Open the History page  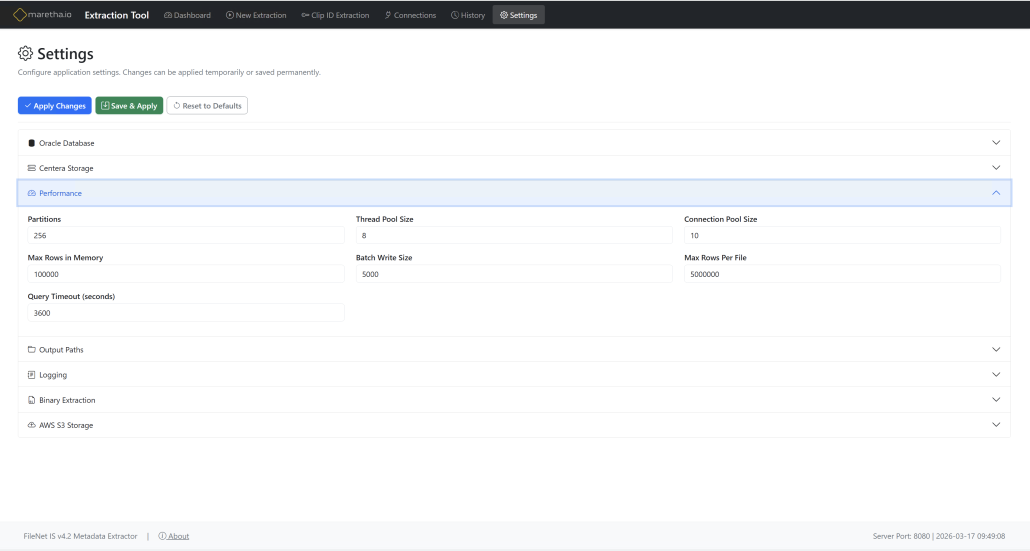tap(468, 15)
